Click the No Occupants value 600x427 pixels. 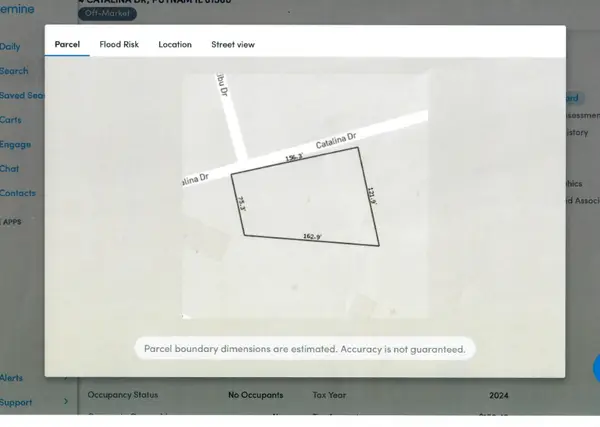256,395
